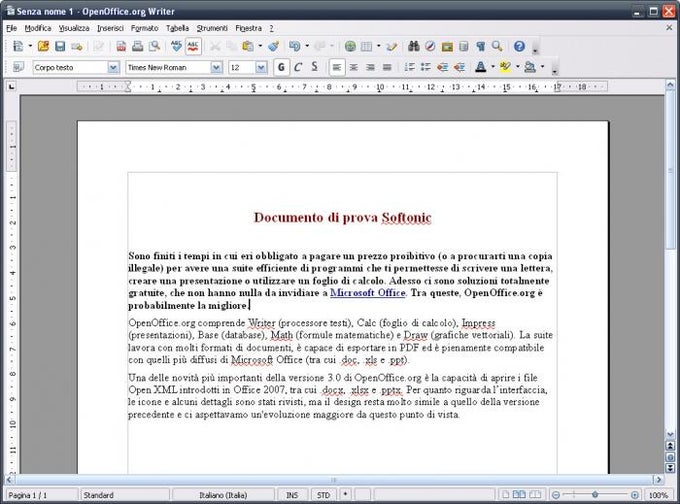Open the Gallery picture icon
The image size is (680, 504).
click(x=447, y=46)
